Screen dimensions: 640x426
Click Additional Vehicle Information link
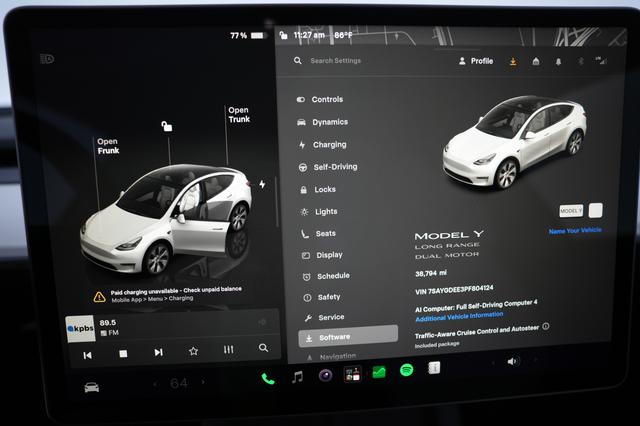point(459,317)
